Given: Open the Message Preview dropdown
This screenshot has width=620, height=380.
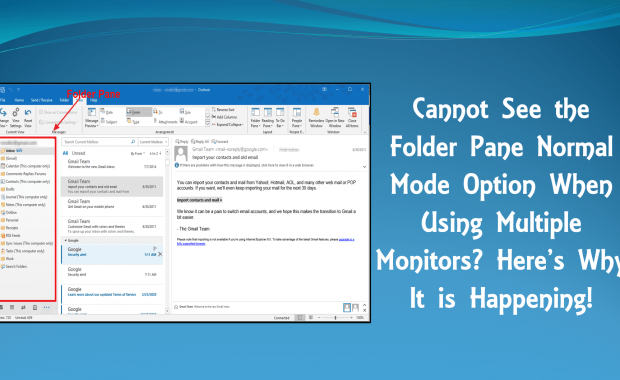Looking at the screenshot, I should click(x=91, y=117).
